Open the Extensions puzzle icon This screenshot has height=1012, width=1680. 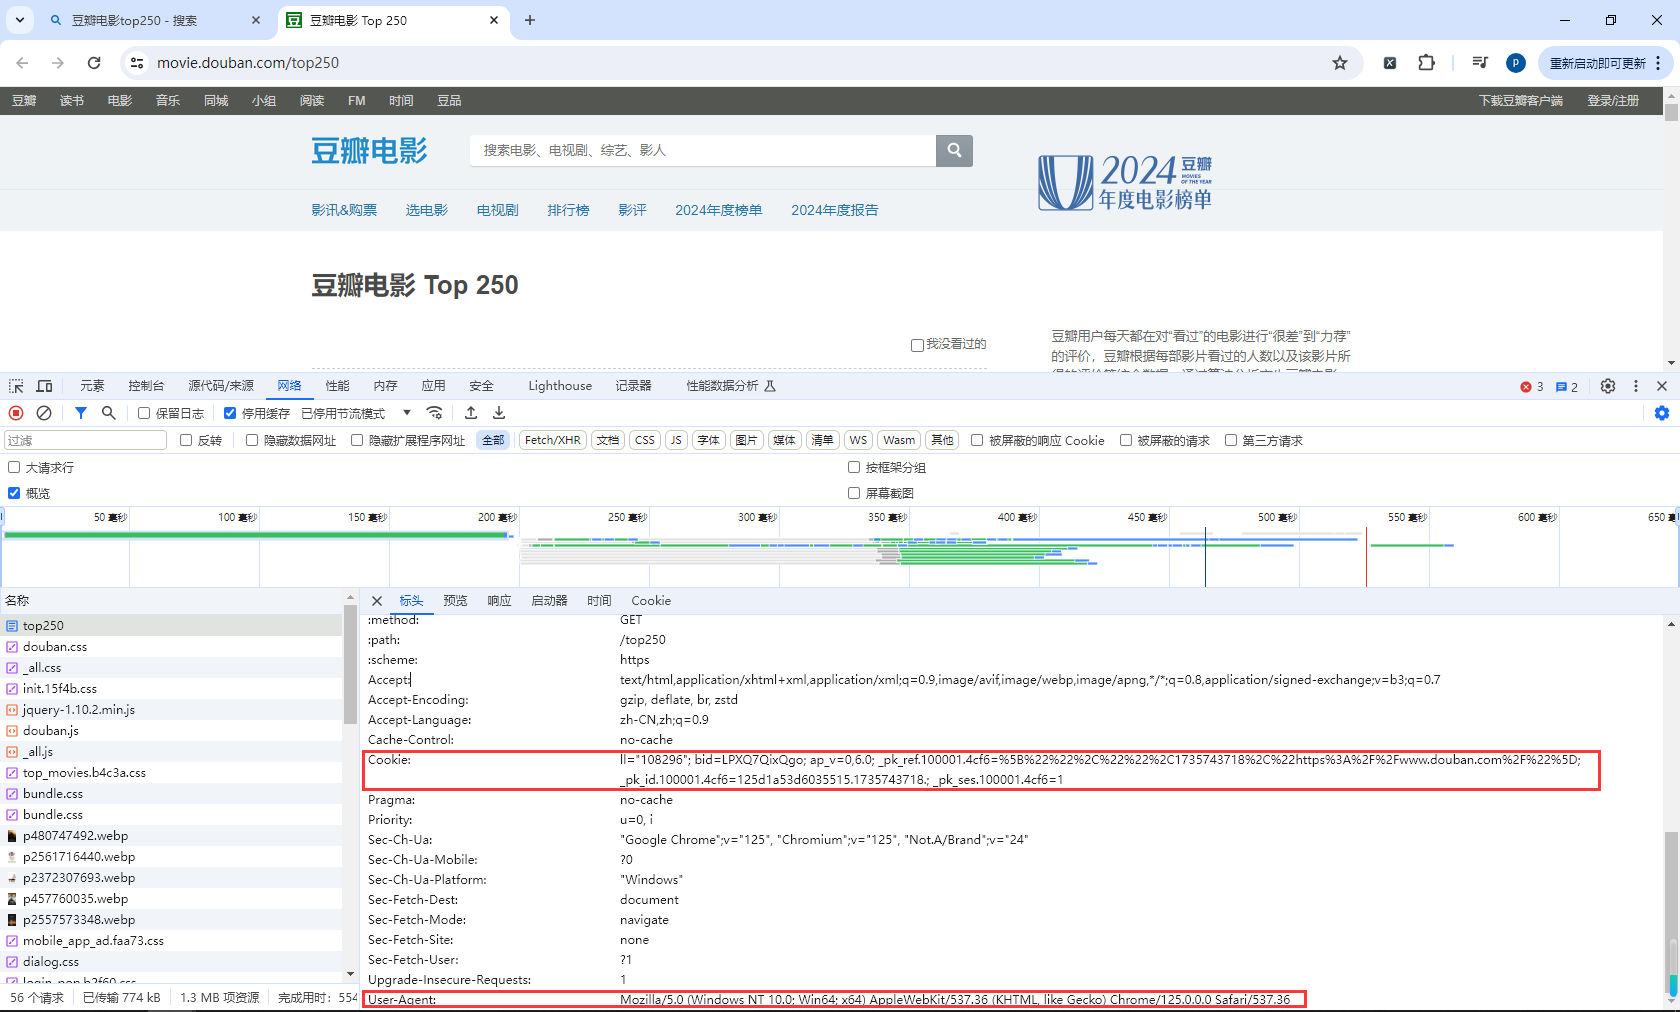1427,63
